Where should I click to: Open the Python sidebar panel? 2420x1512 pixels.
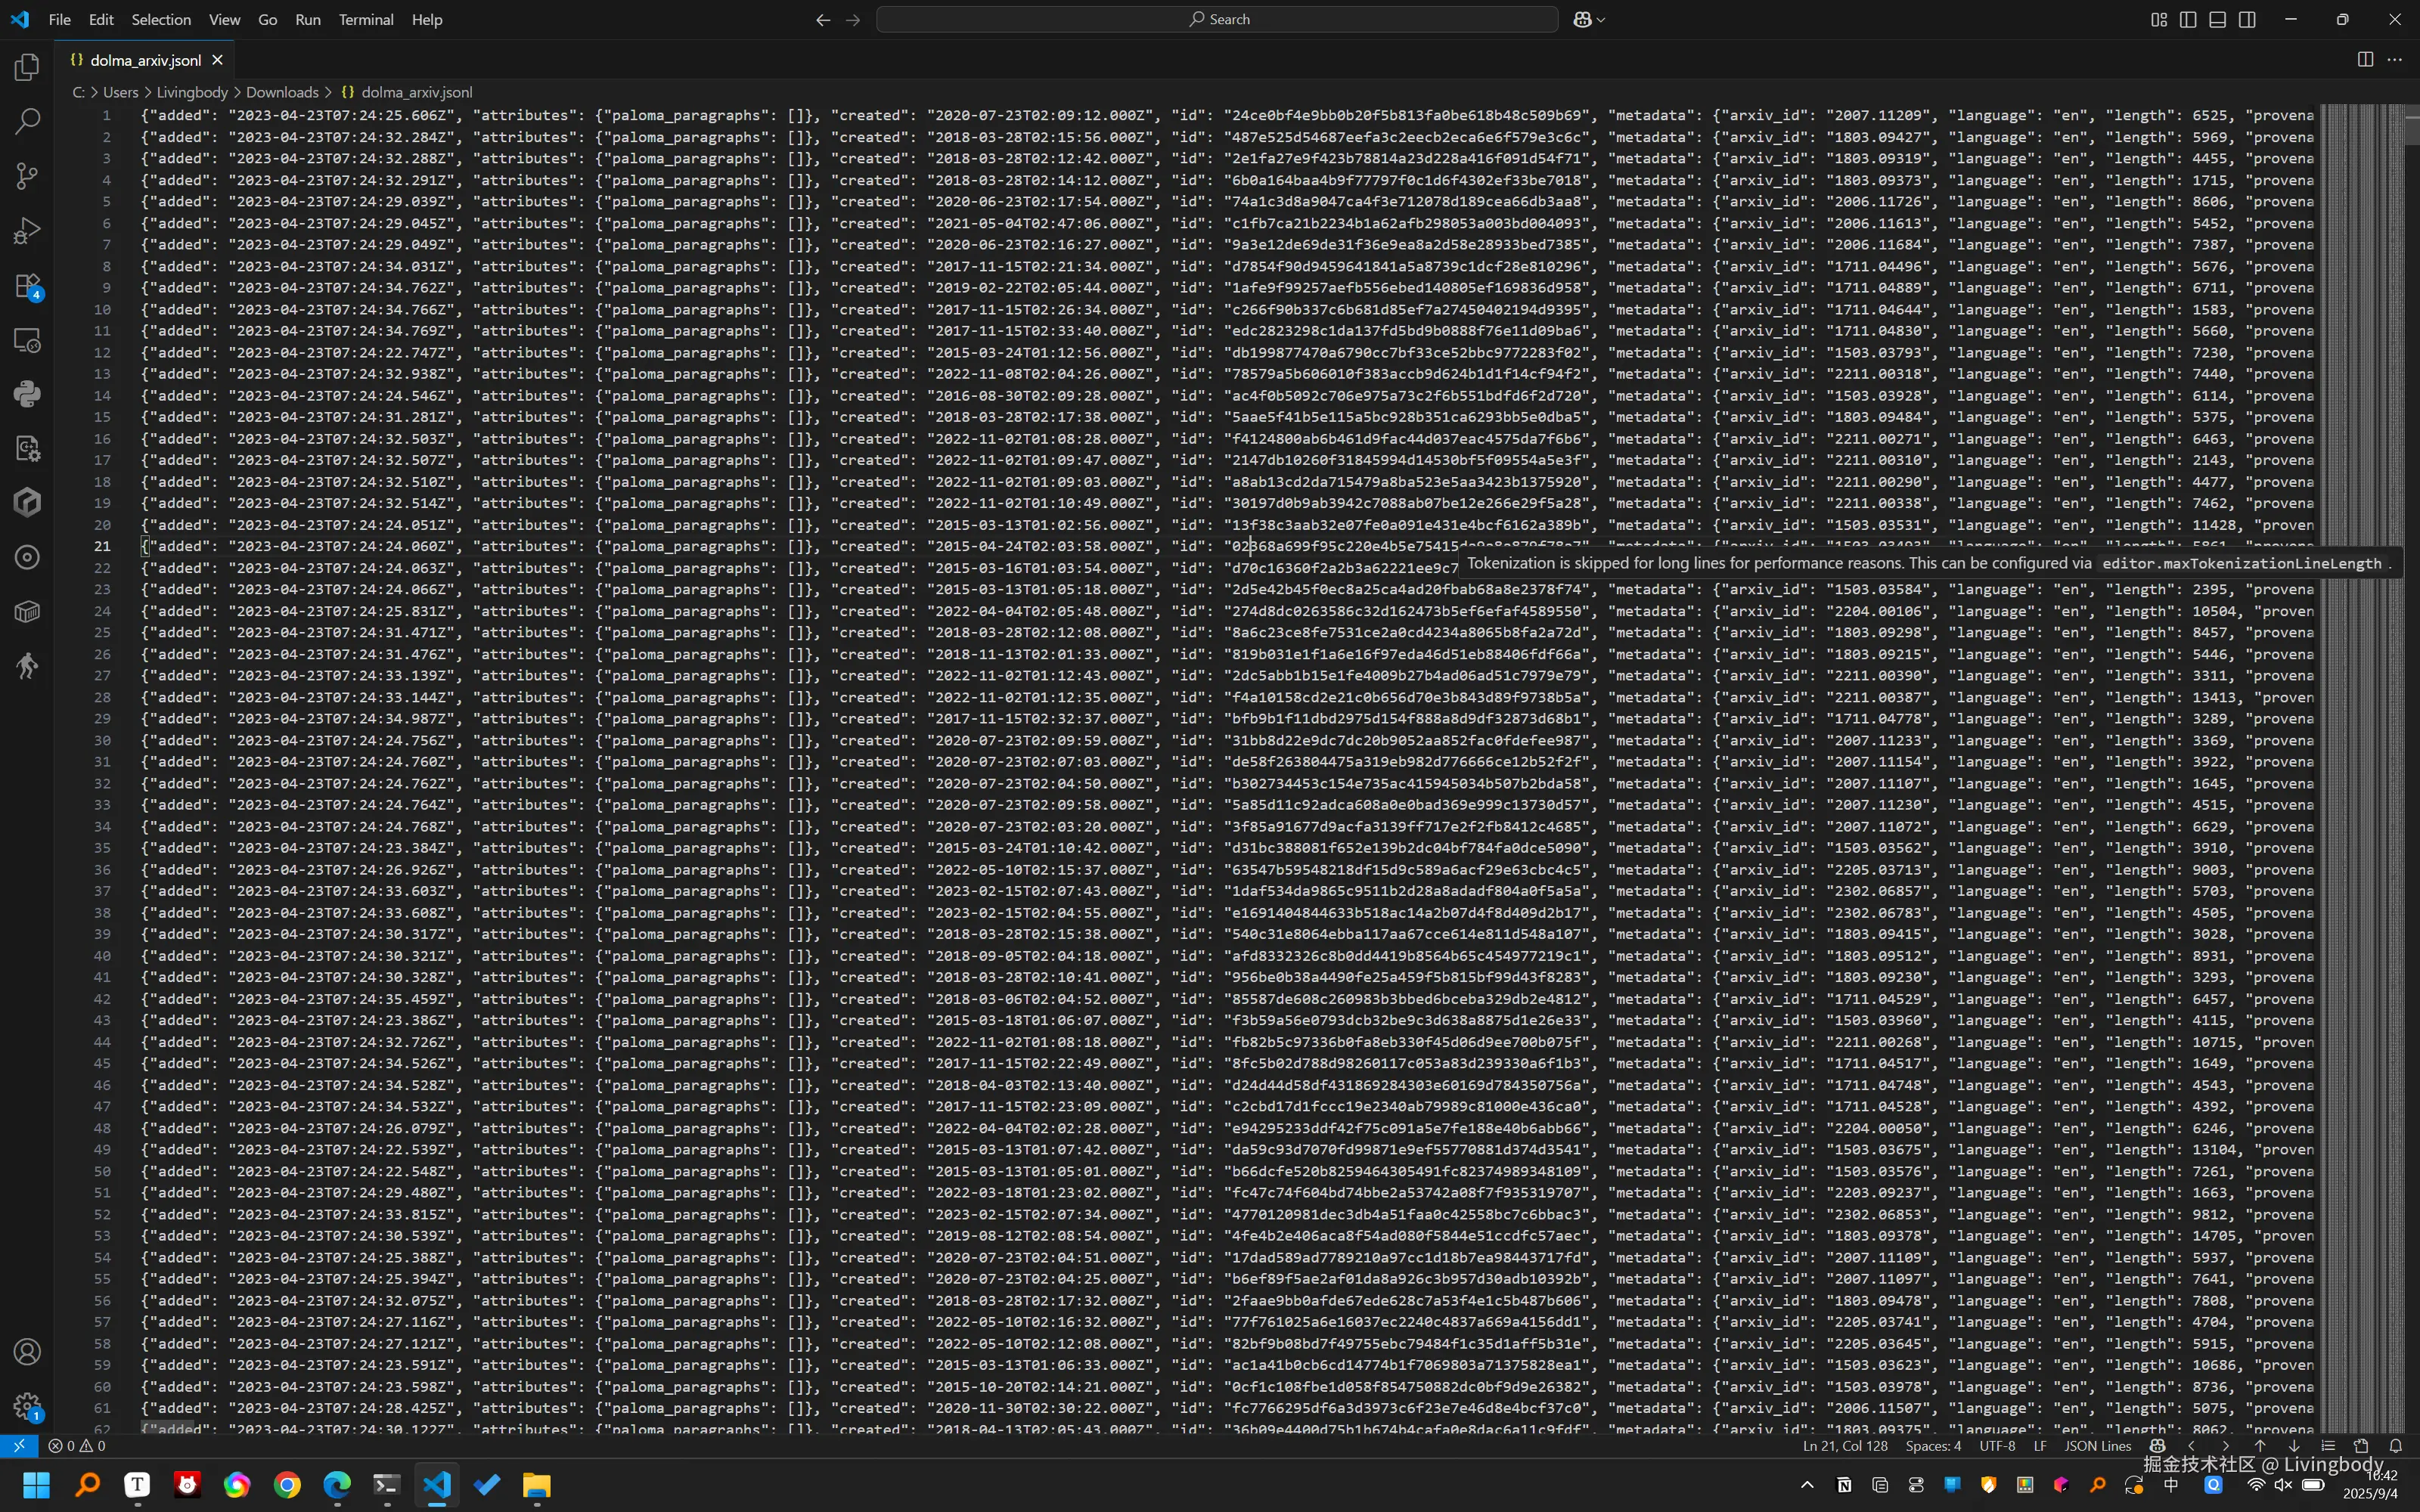coord(27,394)
